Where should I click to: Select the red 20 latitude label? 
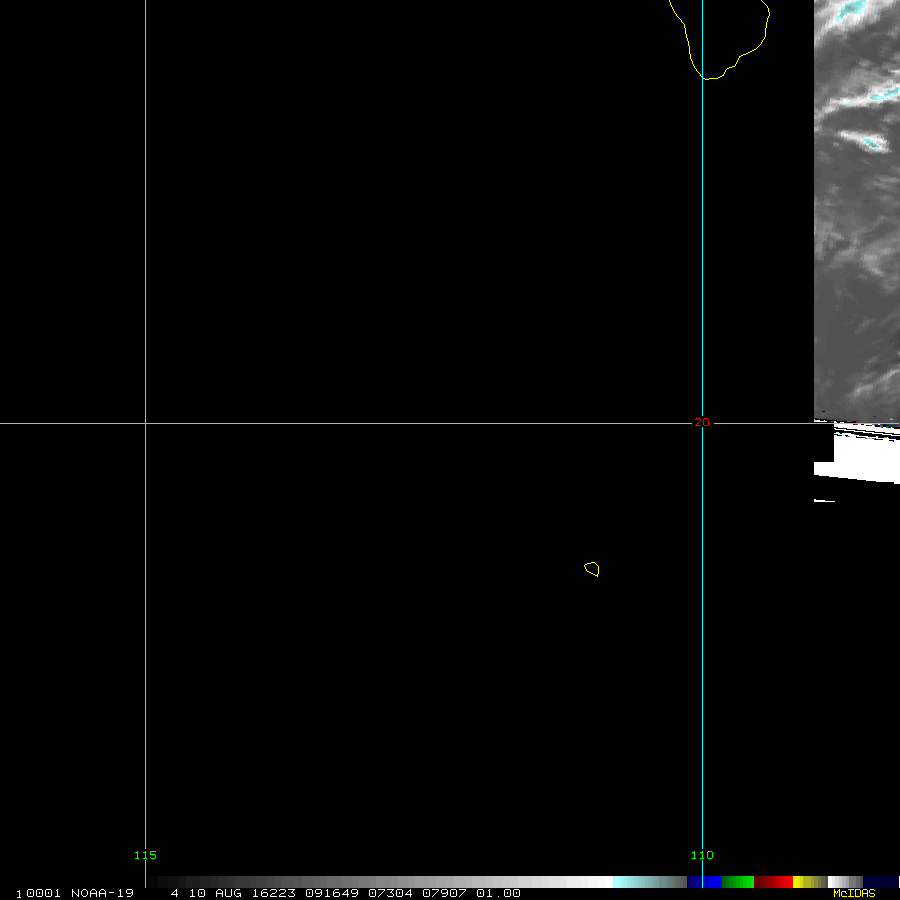tap(702, 422)
